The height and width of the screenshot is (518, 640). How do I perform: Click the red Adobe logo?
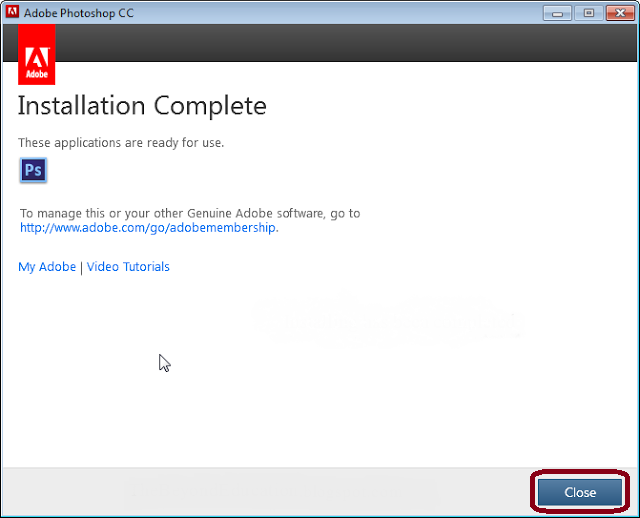37,54
